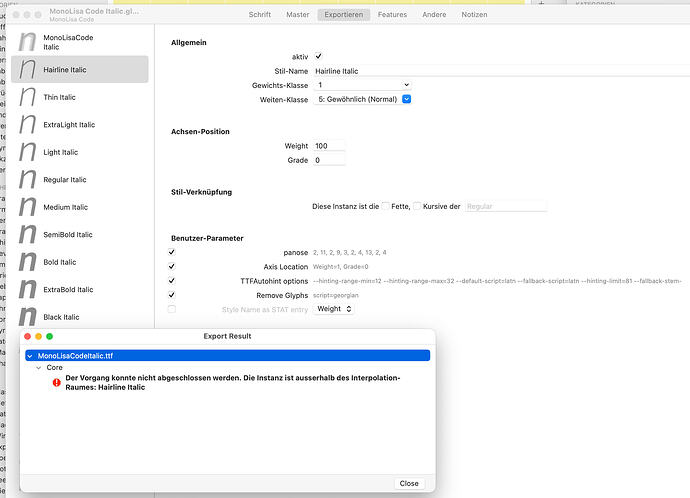Click the Weight axis position field

pos(329,146)
